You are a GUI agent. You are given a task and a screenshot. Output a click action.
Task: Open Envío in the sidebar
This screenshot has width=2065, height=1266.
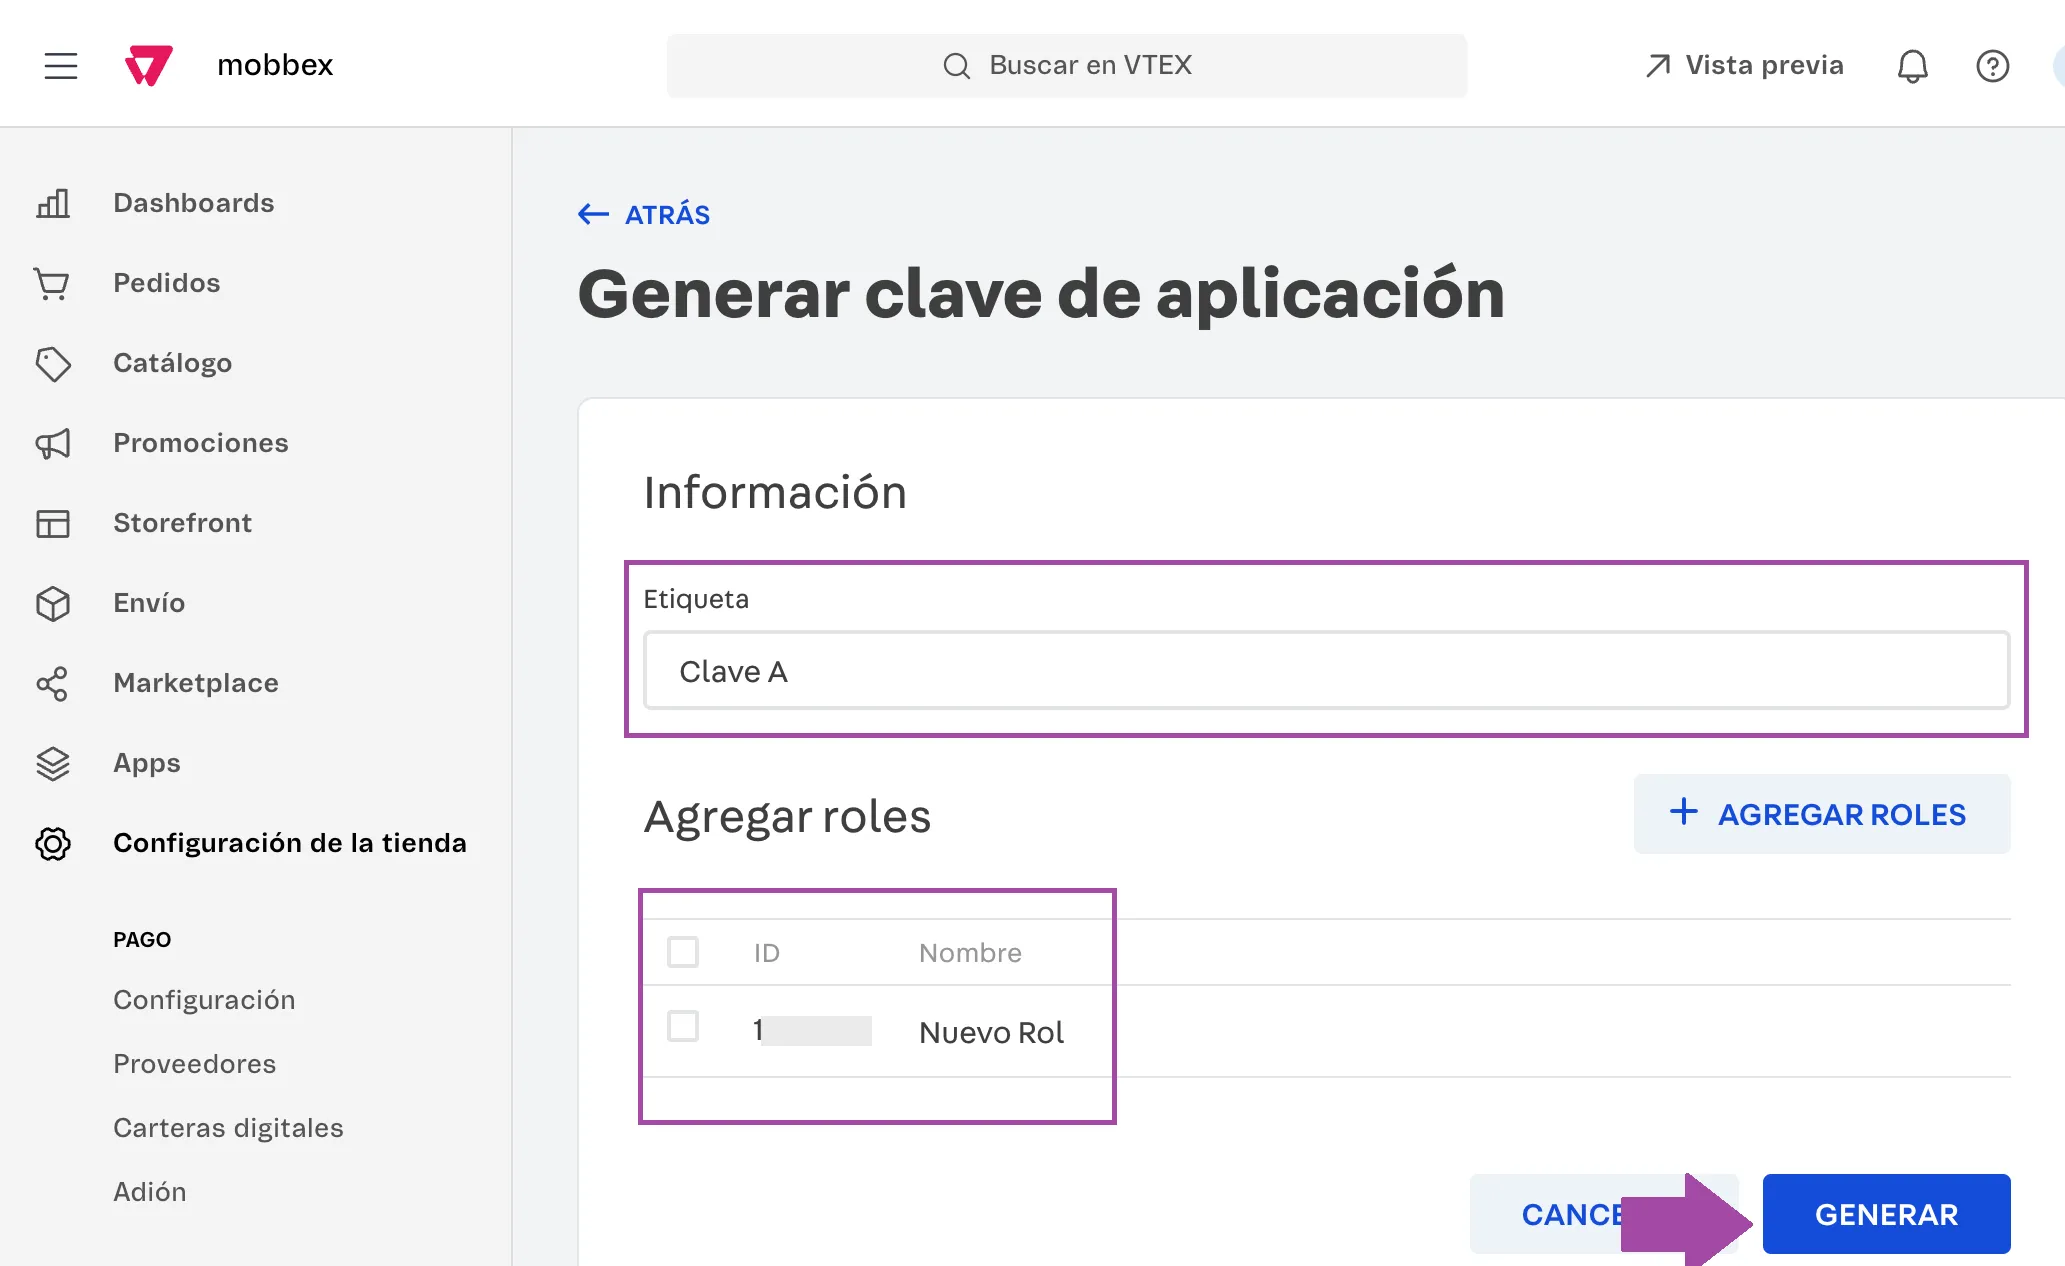(149, 603)
